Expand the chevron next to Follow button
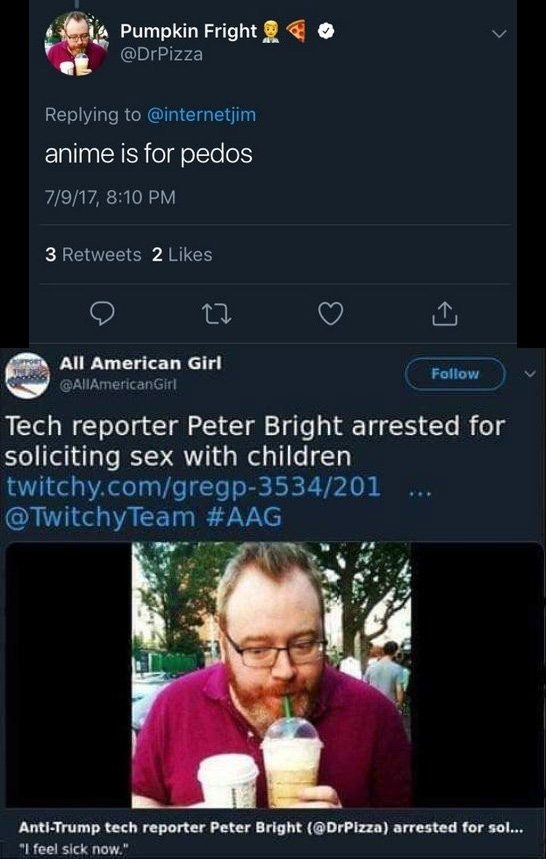This screenshot has width=546, height=859. [529, 374]
